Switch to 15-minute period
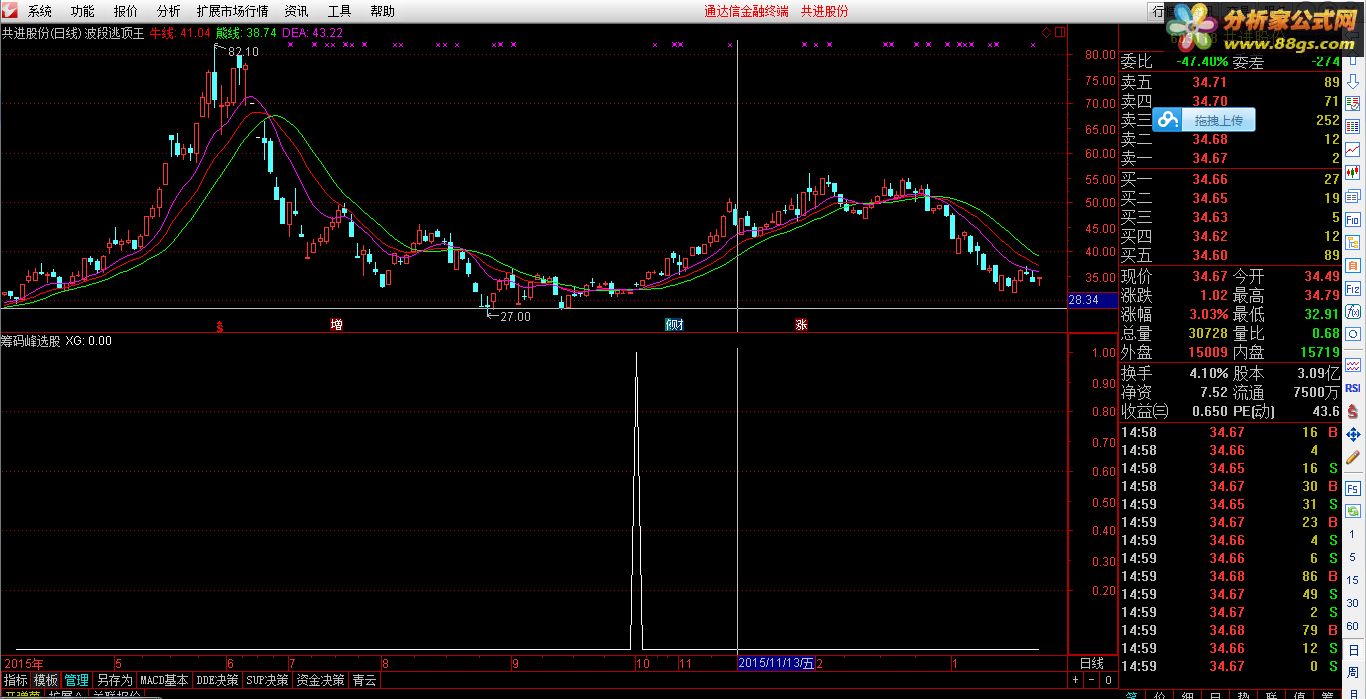The image size is (1366, 699). pos(1353,580)
